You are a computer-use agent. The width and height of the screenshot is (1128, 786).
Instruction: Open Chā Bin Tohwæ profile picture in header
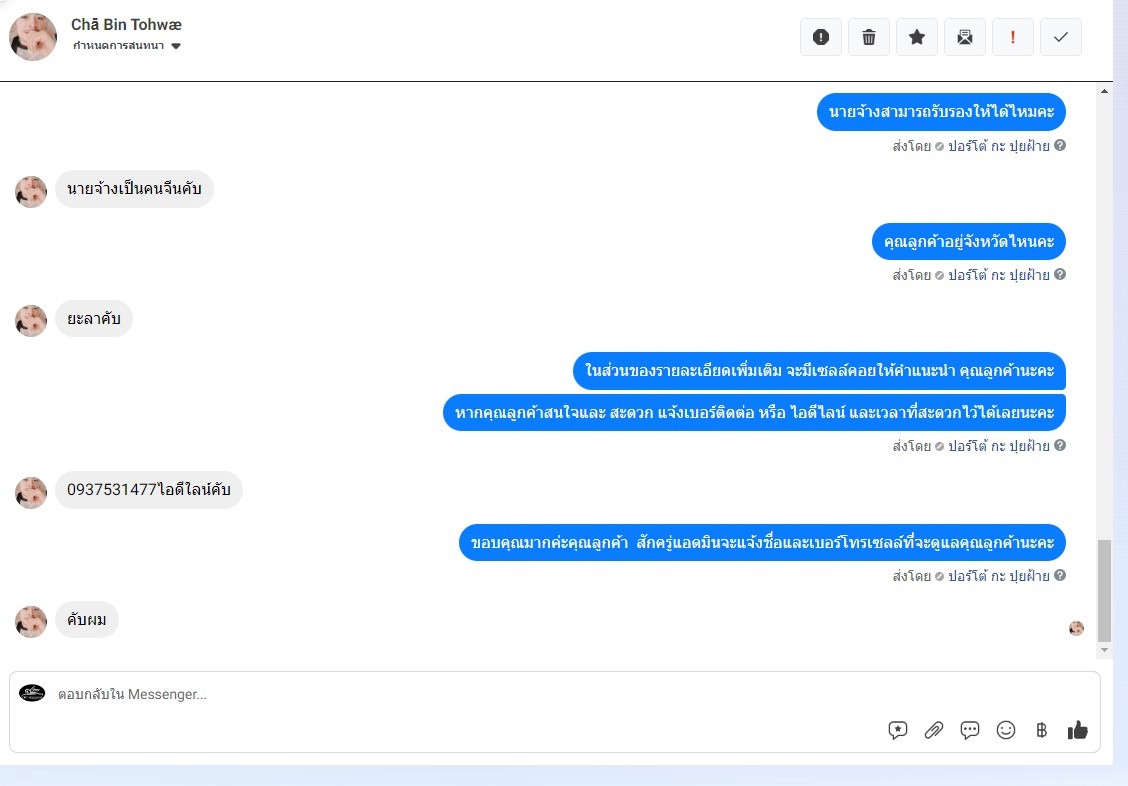pyautogui.click(x=33, y=37)
